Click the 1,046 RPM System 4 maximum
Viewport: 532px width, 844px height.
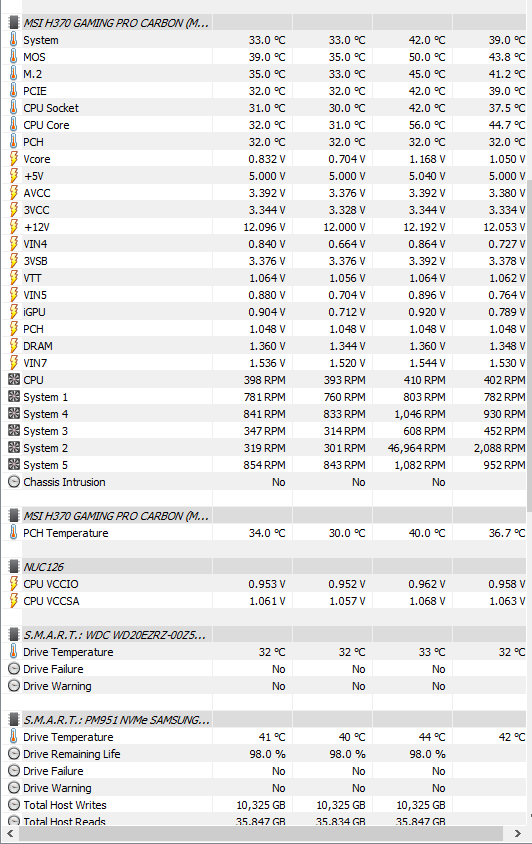(420, 414)
